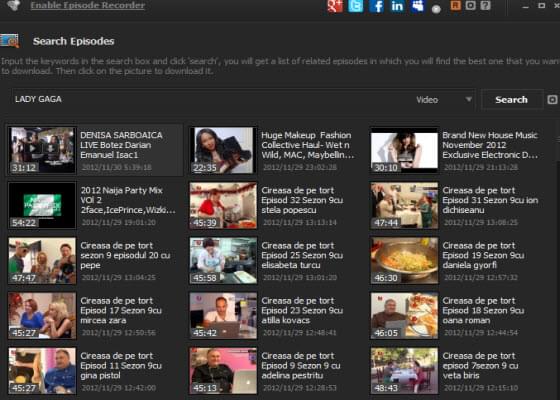Click the Brand New House Music thumbnail
The height and width of the screenshot is (400, 560).
[404, 150]
